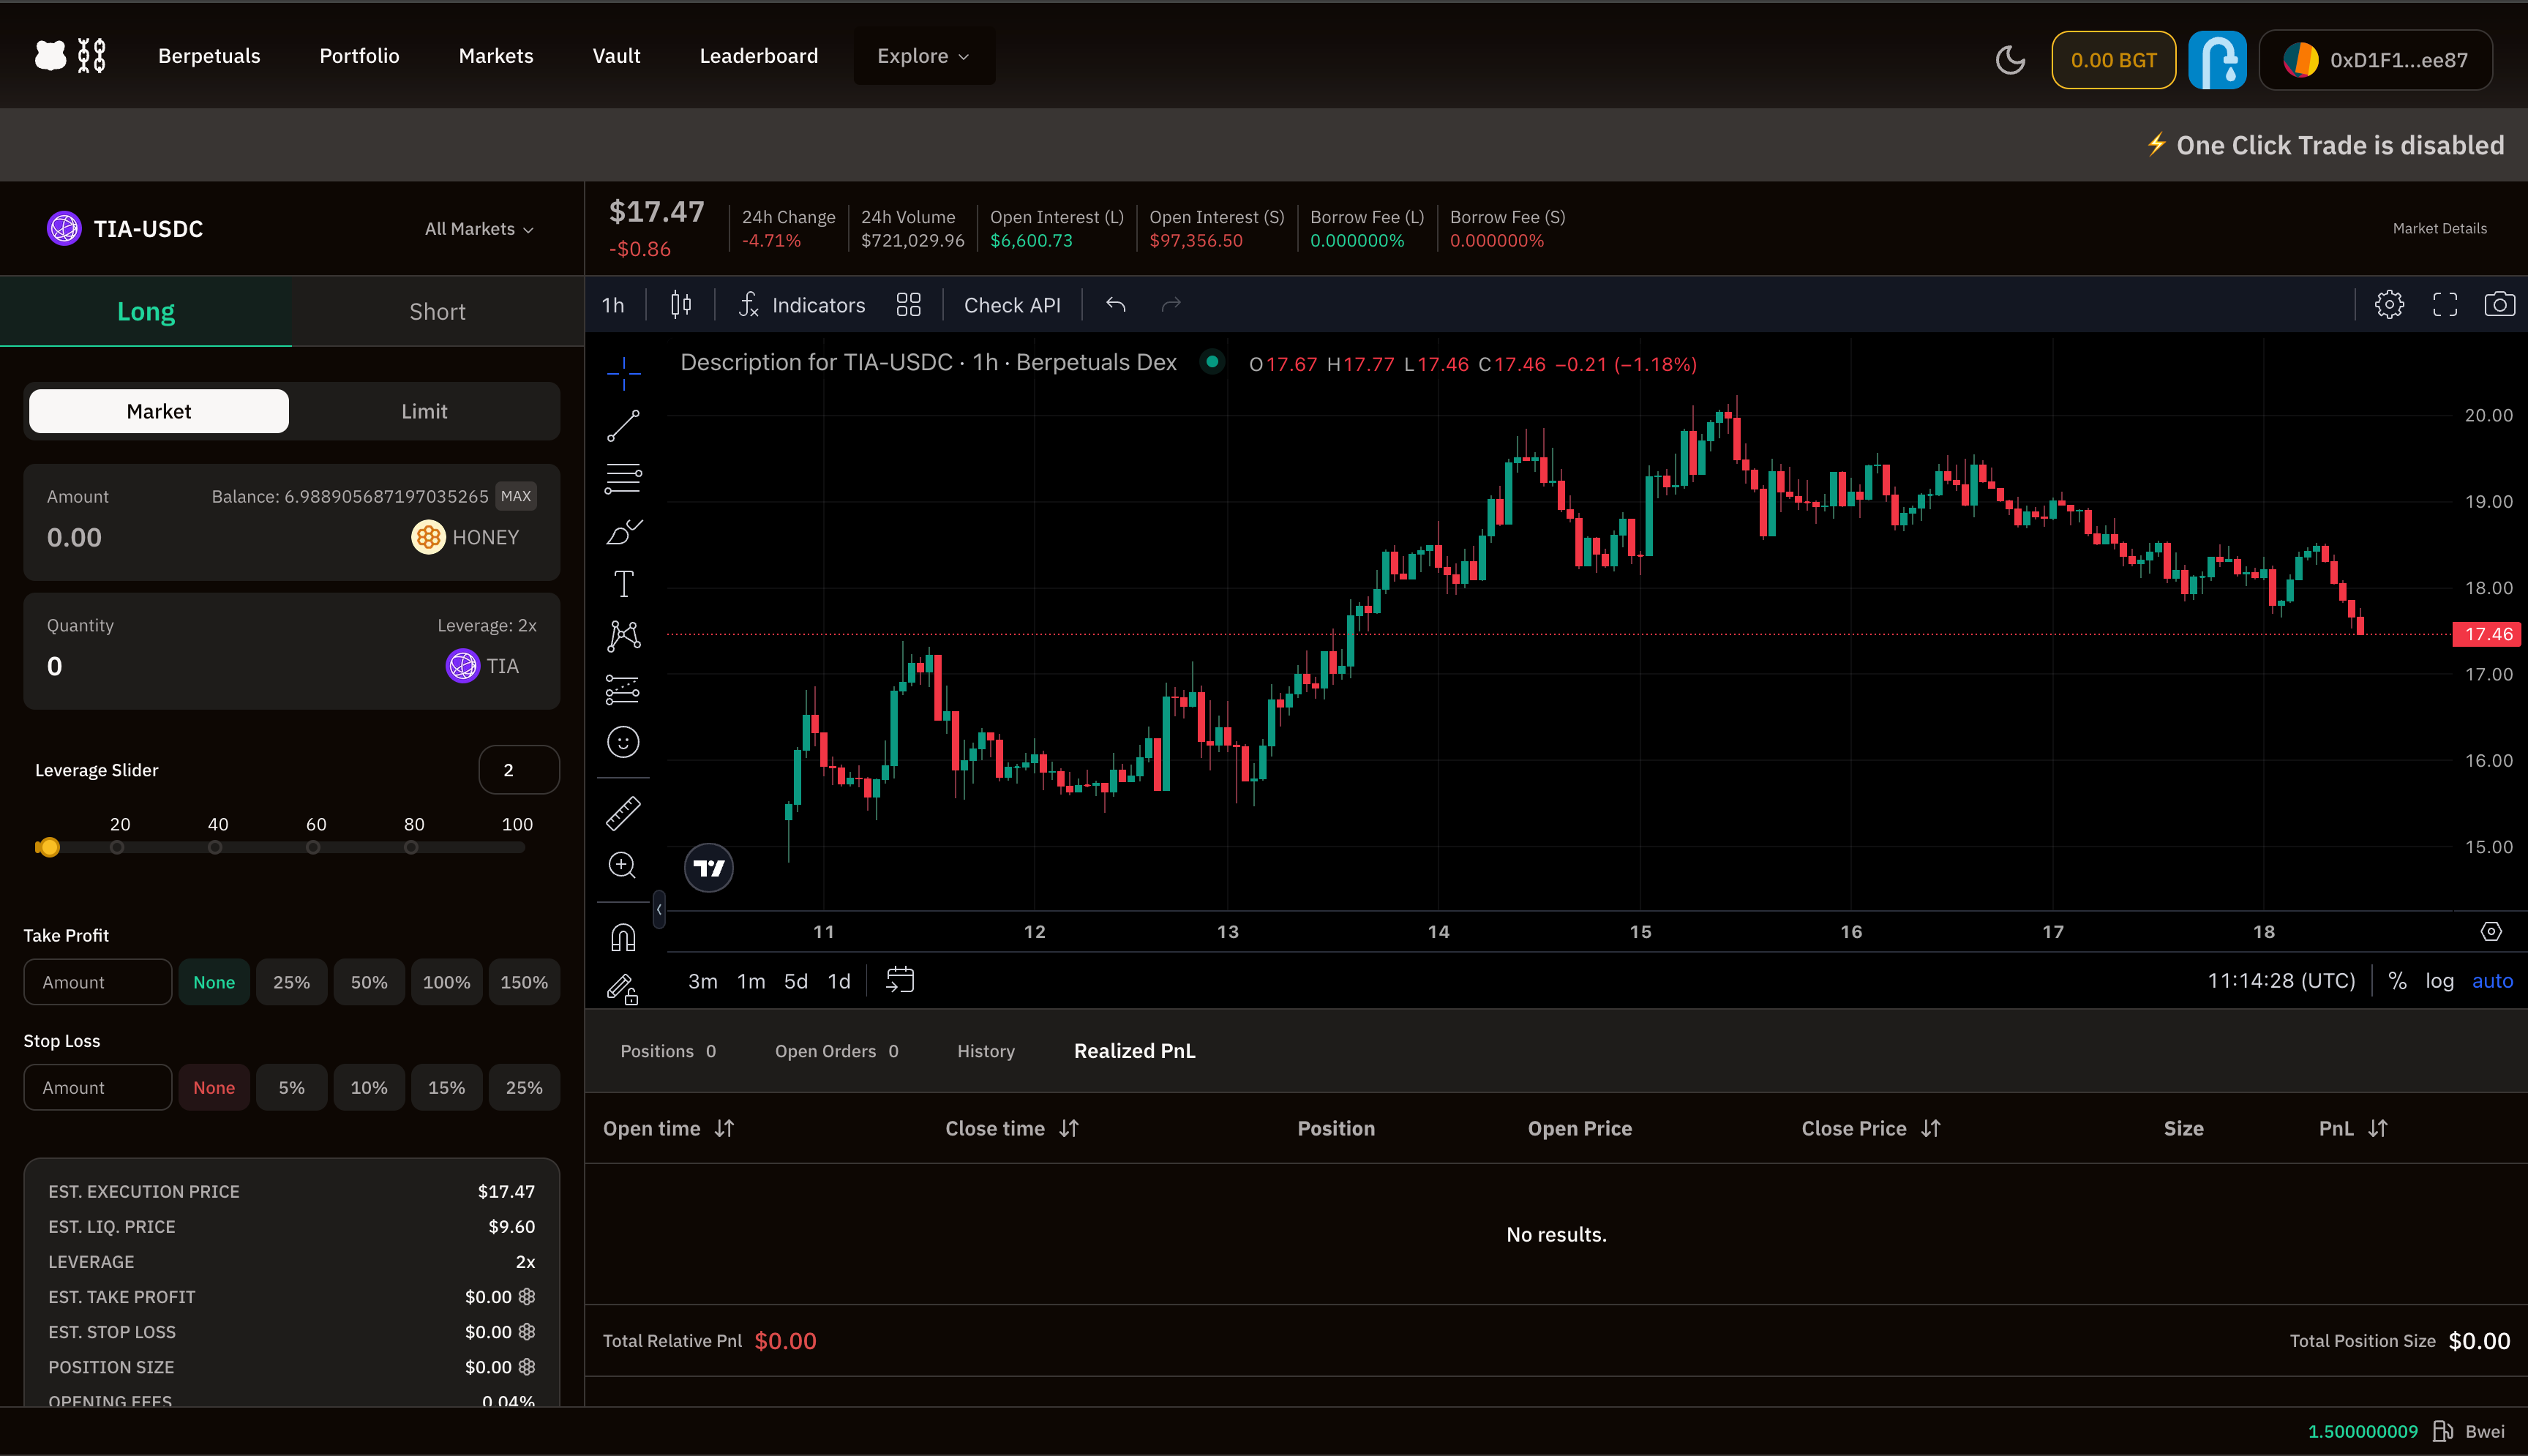Click MAX balance button
Image resolution: width=2528 pixels, height=1456 pixels.
tap(515, 496)
